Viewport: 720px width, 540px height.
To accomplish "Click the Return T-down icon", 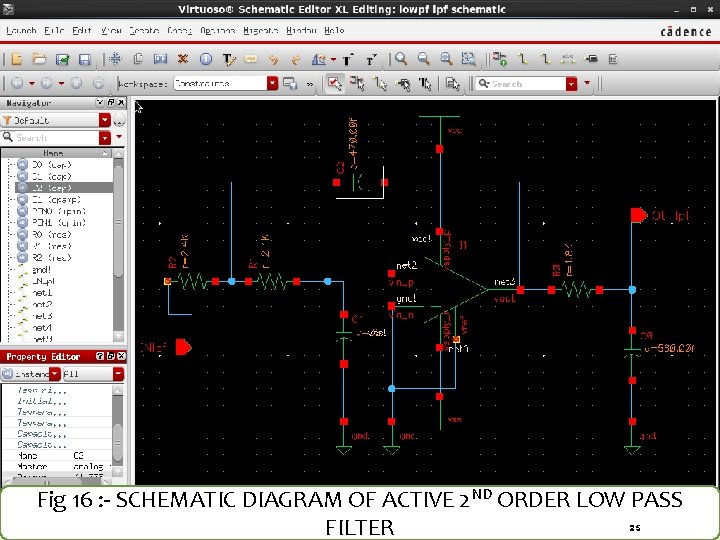I will coord(371,59).
